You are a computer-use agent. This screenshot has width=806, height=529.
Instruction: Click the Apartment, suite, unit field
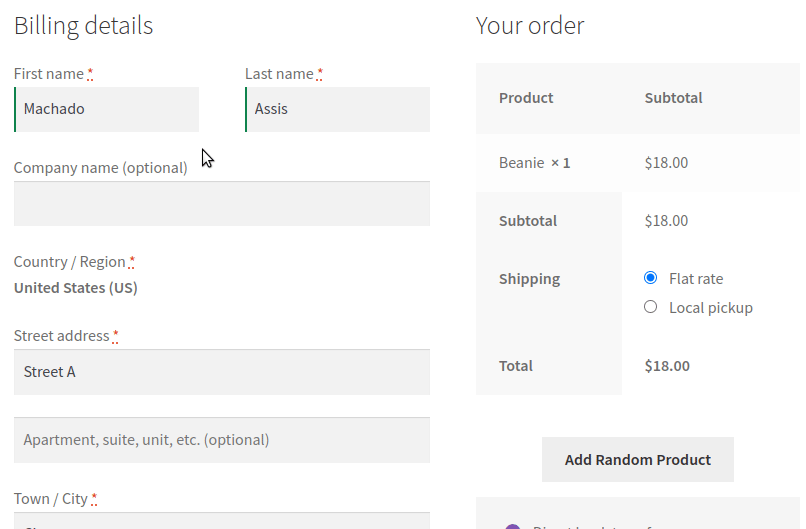tap(222, 440)
